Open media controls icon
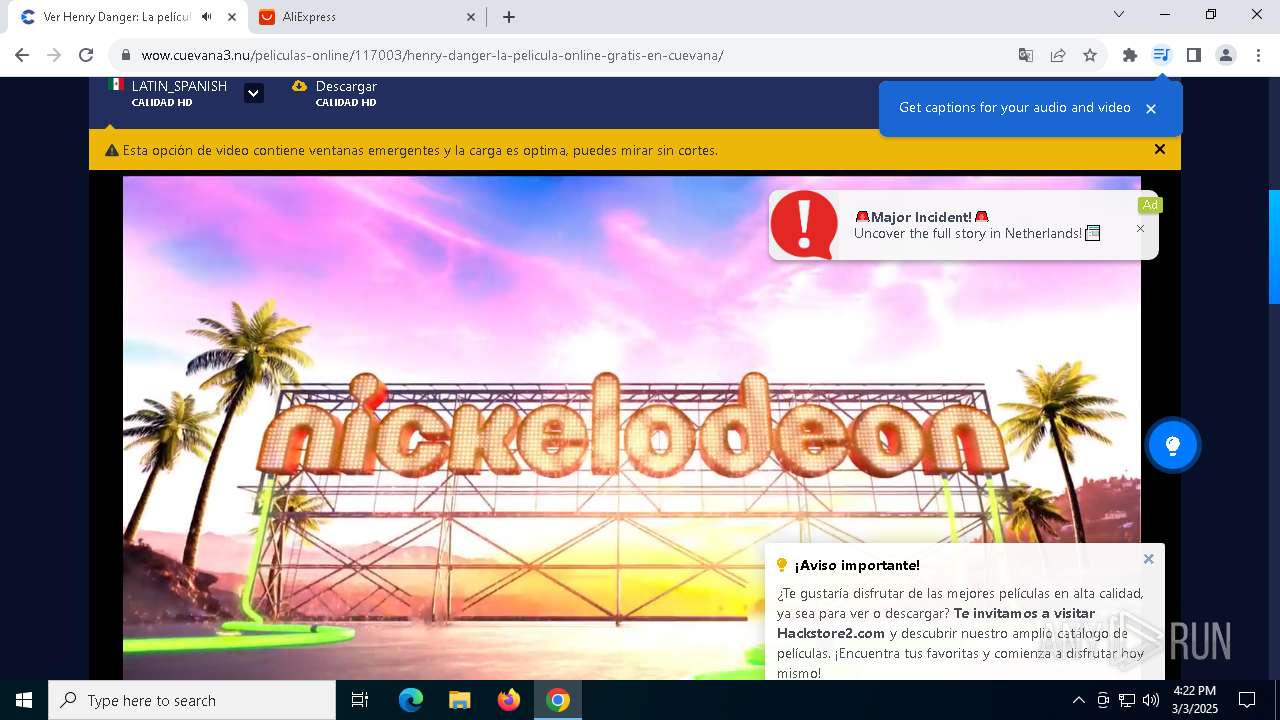1280x720 pixels. [x=1161, y=55]
